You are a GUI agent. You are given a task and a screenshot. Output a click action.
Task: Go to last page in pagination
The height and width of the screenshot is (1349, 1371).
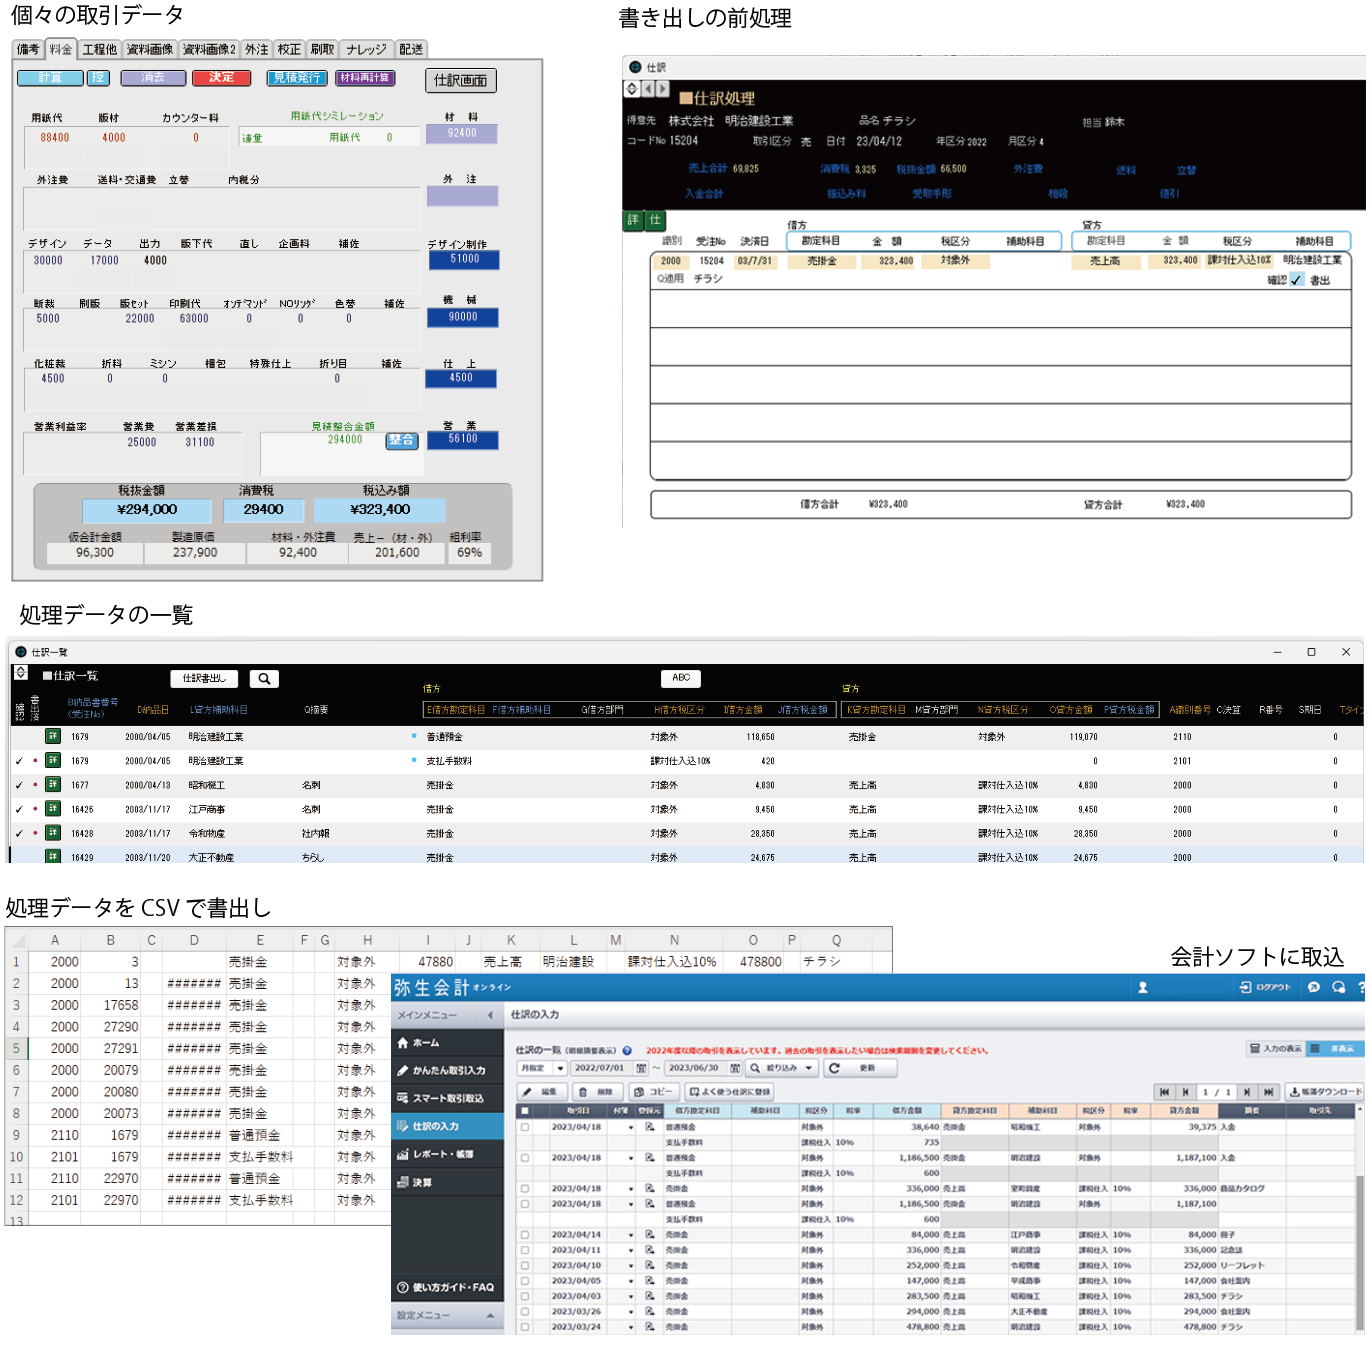1268,1092
